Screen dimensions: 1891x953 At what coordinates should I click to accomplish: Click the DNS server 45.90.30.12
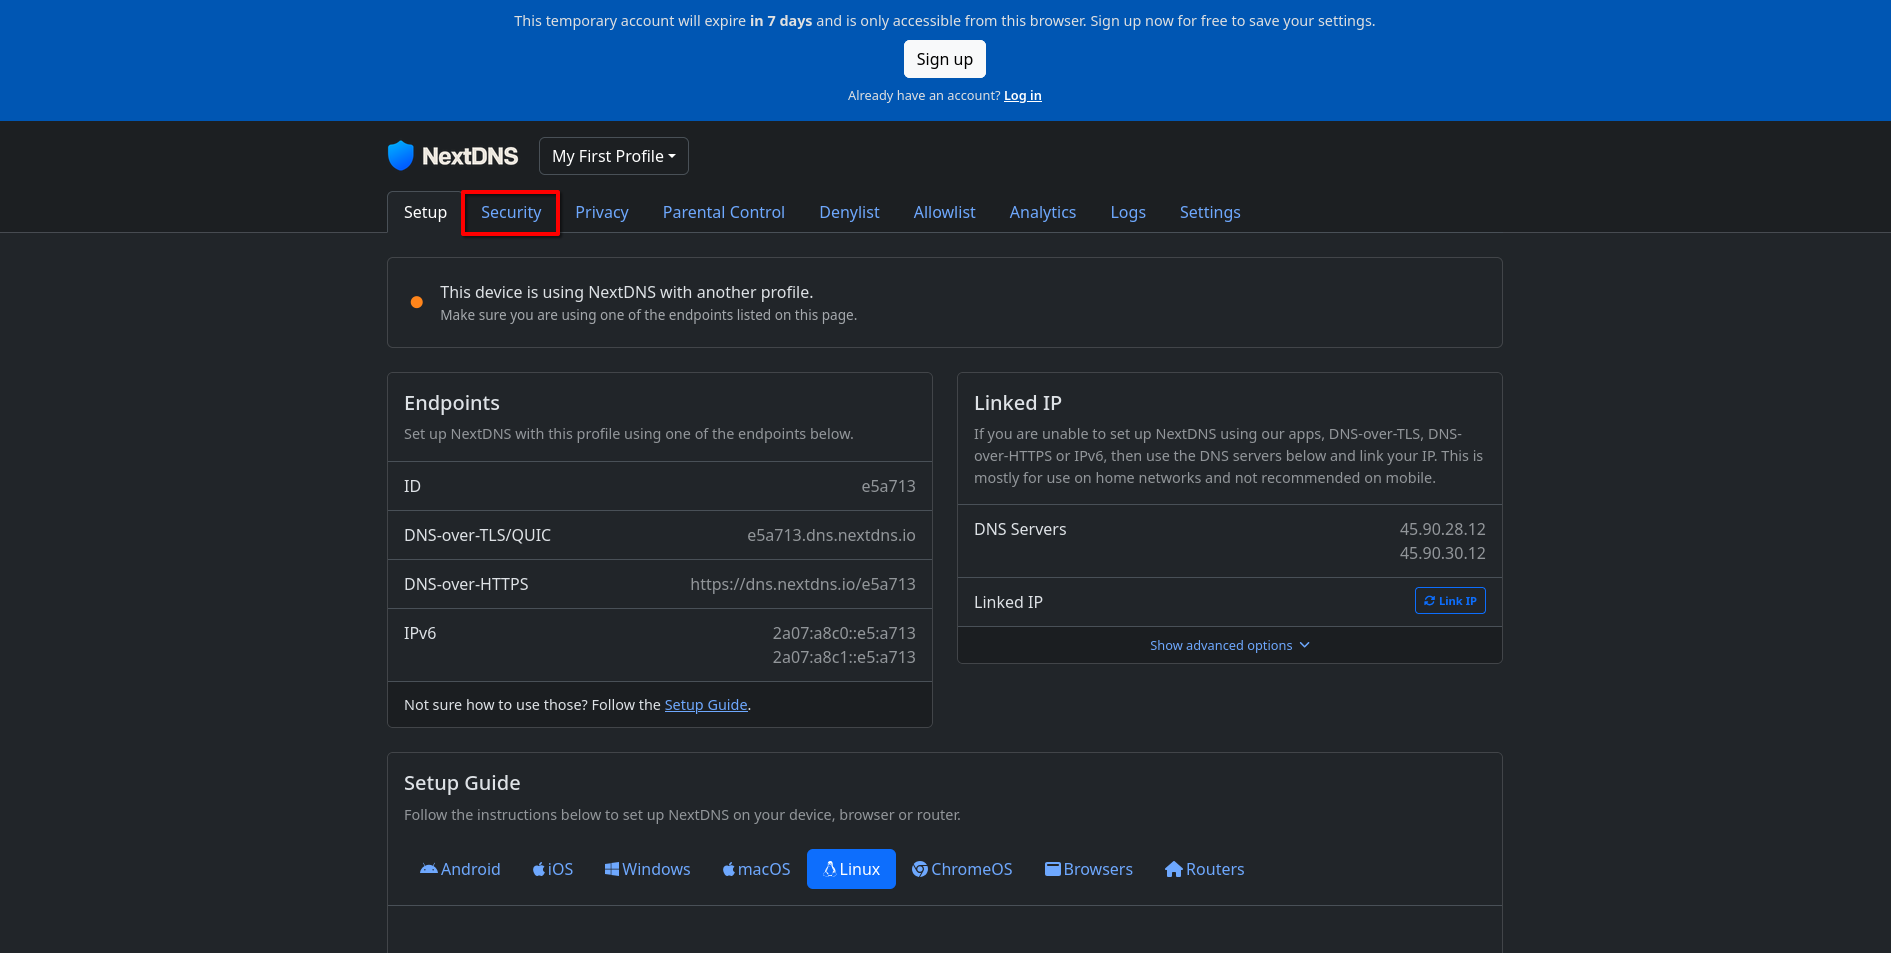point(1442,553)
